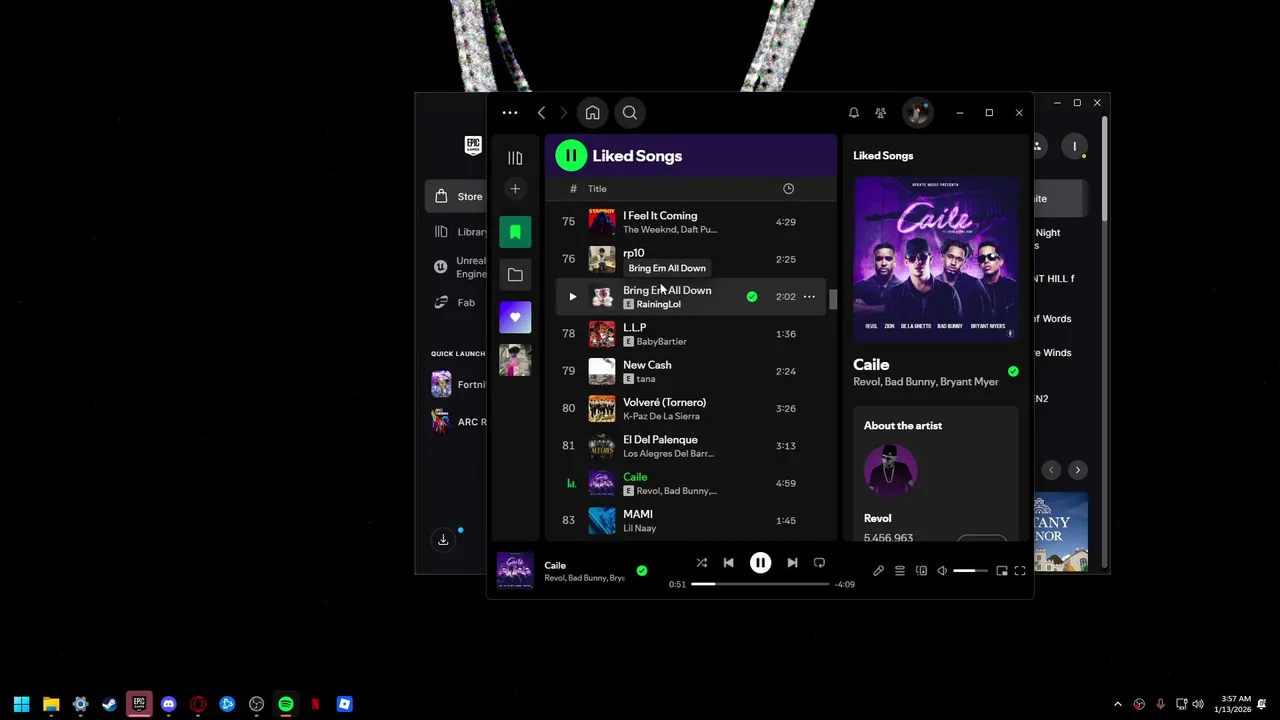The height and width of the screenshot is (720, 1280).
Task: Open the lyrics microphone icon
Action: point(878,571)
